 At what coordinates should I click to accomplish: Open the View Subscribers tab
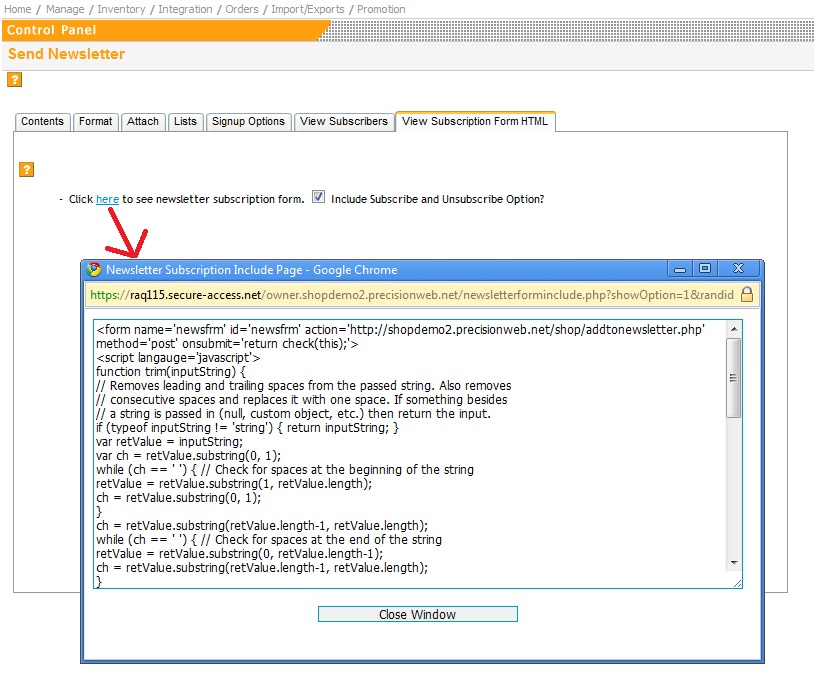pyautogui.click(x=344, y=122)
